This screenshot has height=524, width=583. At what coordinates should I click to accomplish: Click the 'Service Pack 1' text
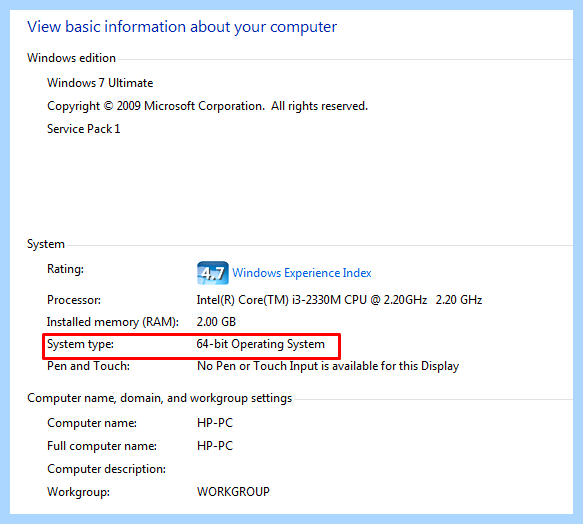point(84,129)
